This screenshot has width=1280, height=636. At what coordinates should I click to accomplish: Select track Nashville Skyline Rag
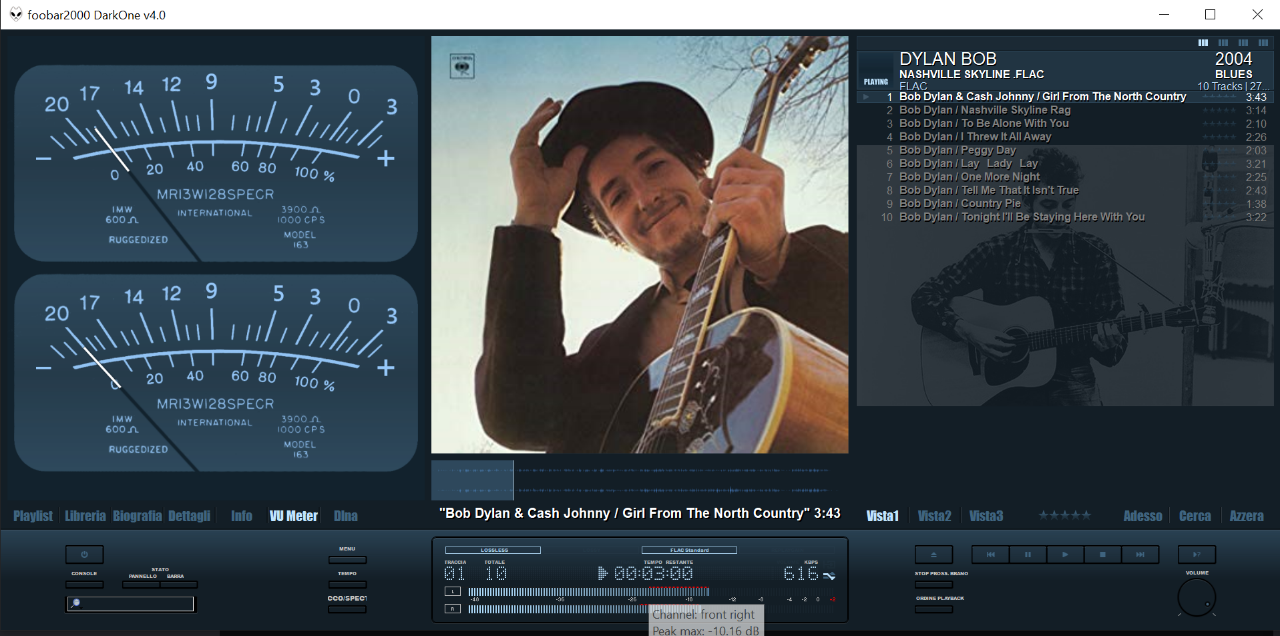click(x=1065, y=110)
